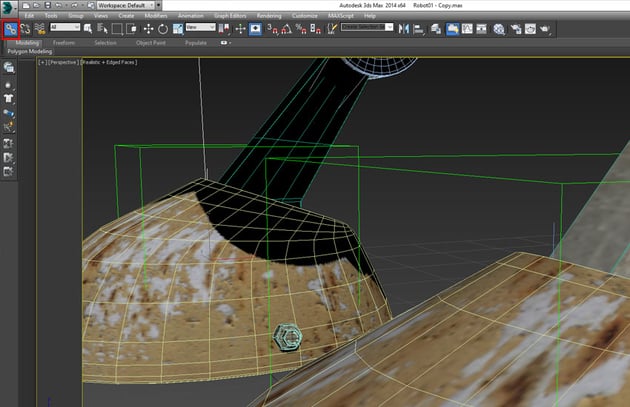Toggle Select and Manipulate mode

239,29
